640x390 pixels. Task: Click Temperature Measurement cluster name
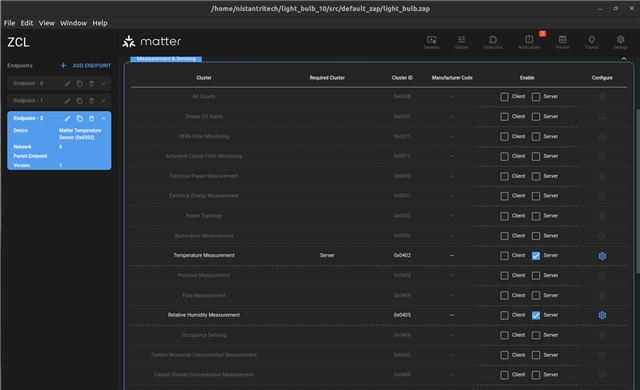[204, 255]
